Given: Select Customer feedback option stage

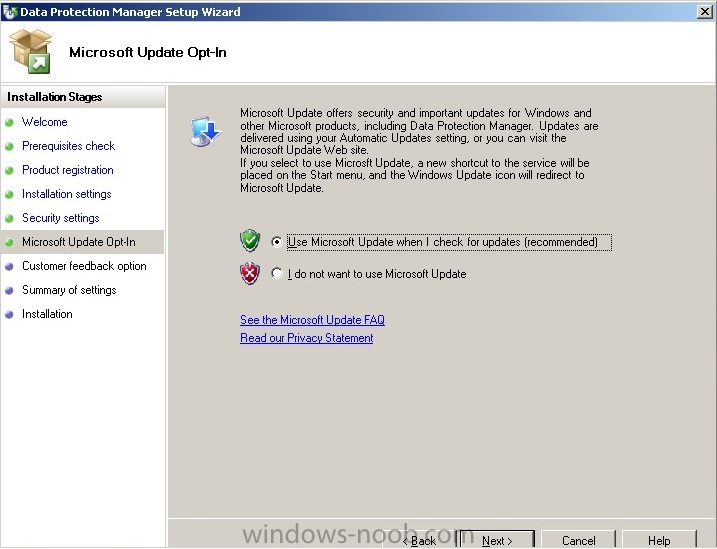Looking at the screenshot, I should point(84,266).
